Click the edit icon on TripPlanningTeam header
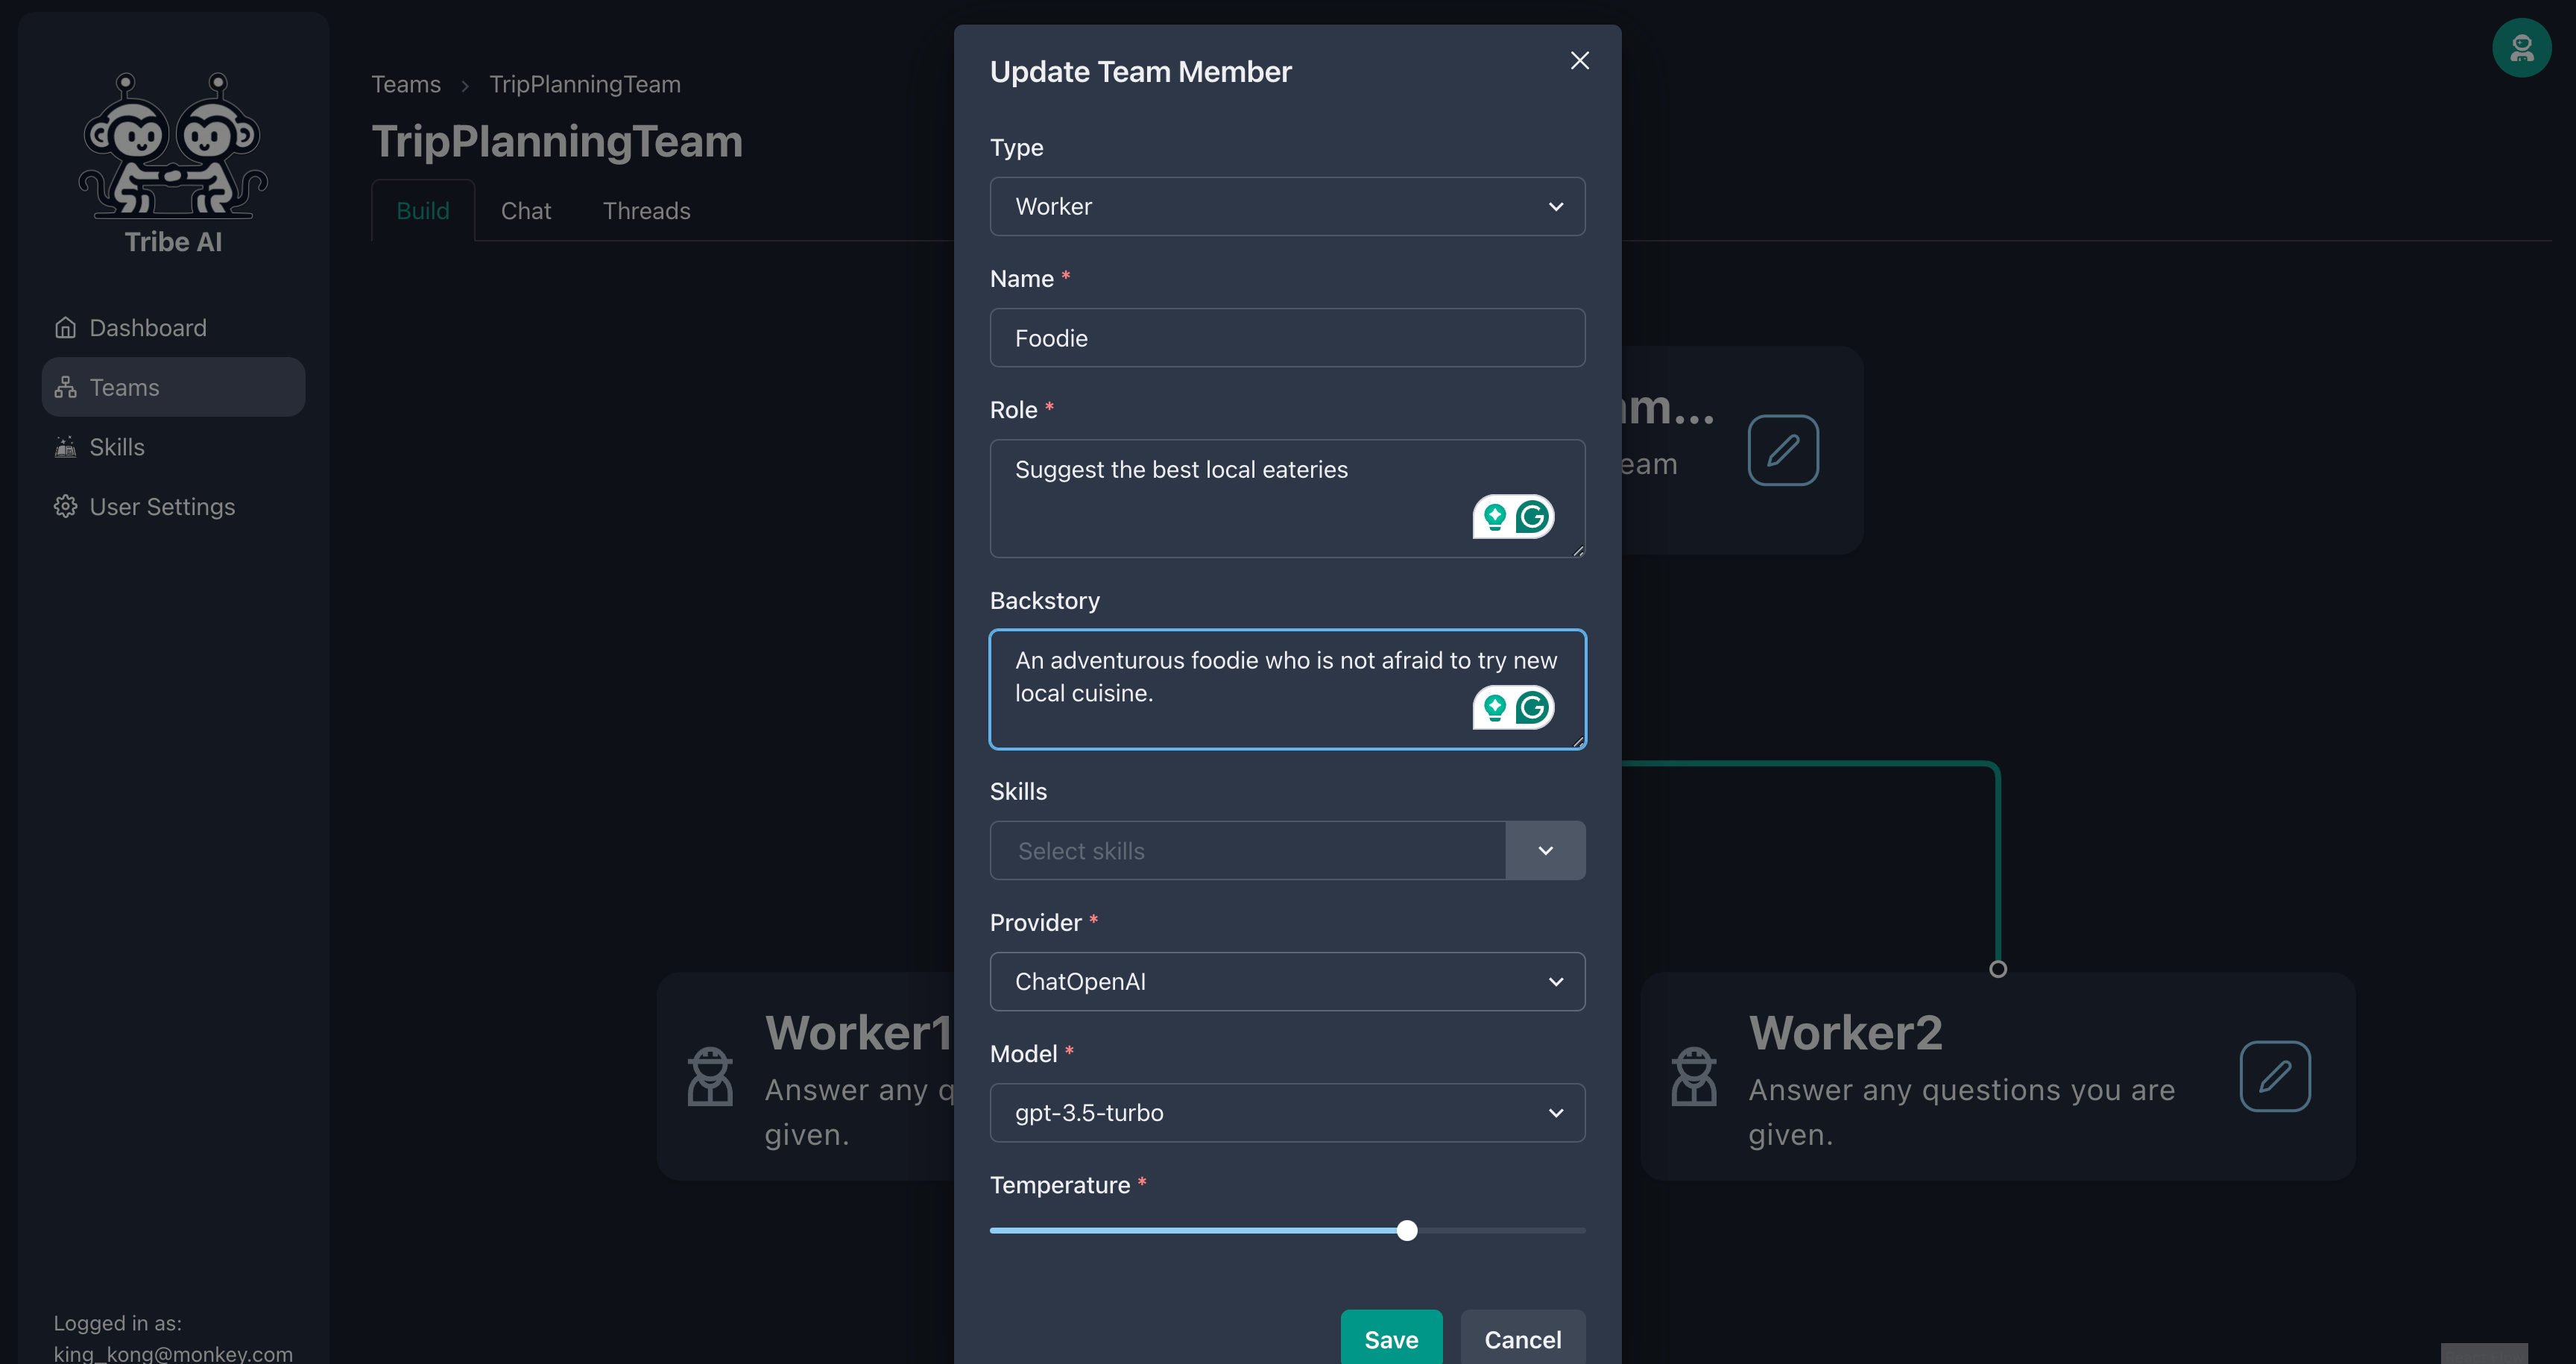 point(1782,449)
